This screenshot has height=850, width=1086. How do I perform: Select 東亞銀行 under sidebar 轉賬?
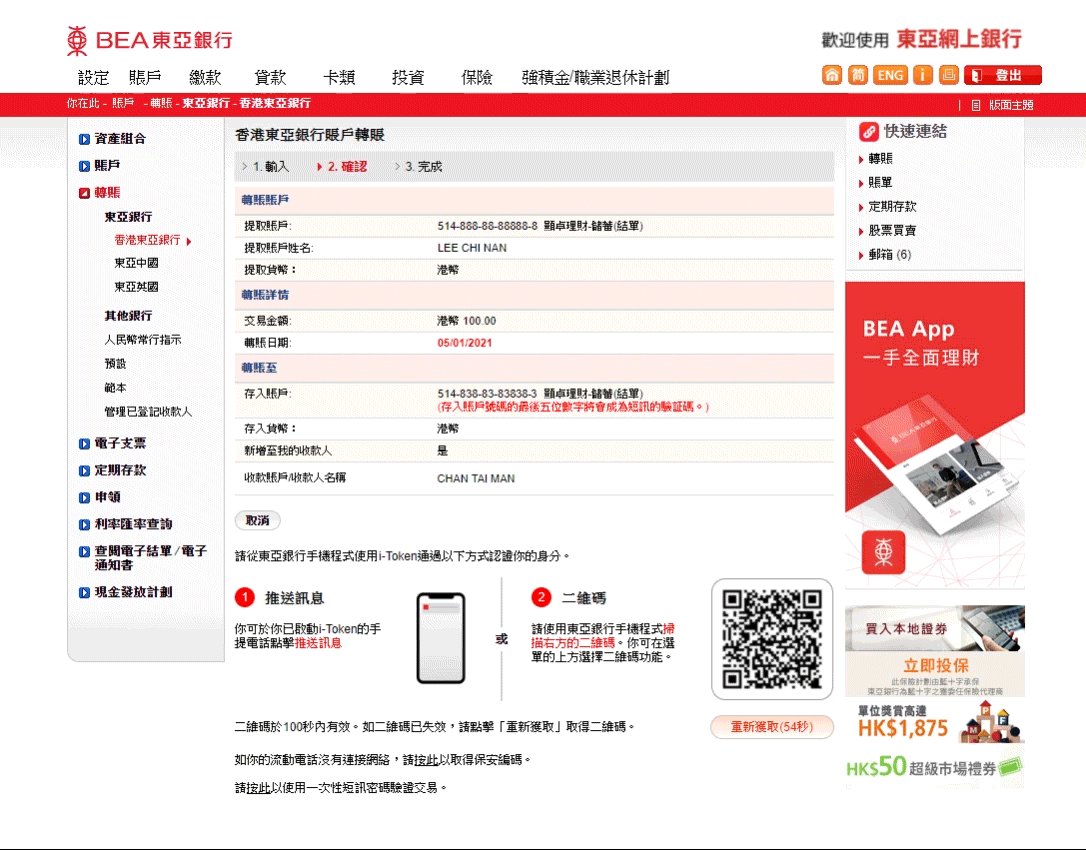128,217
